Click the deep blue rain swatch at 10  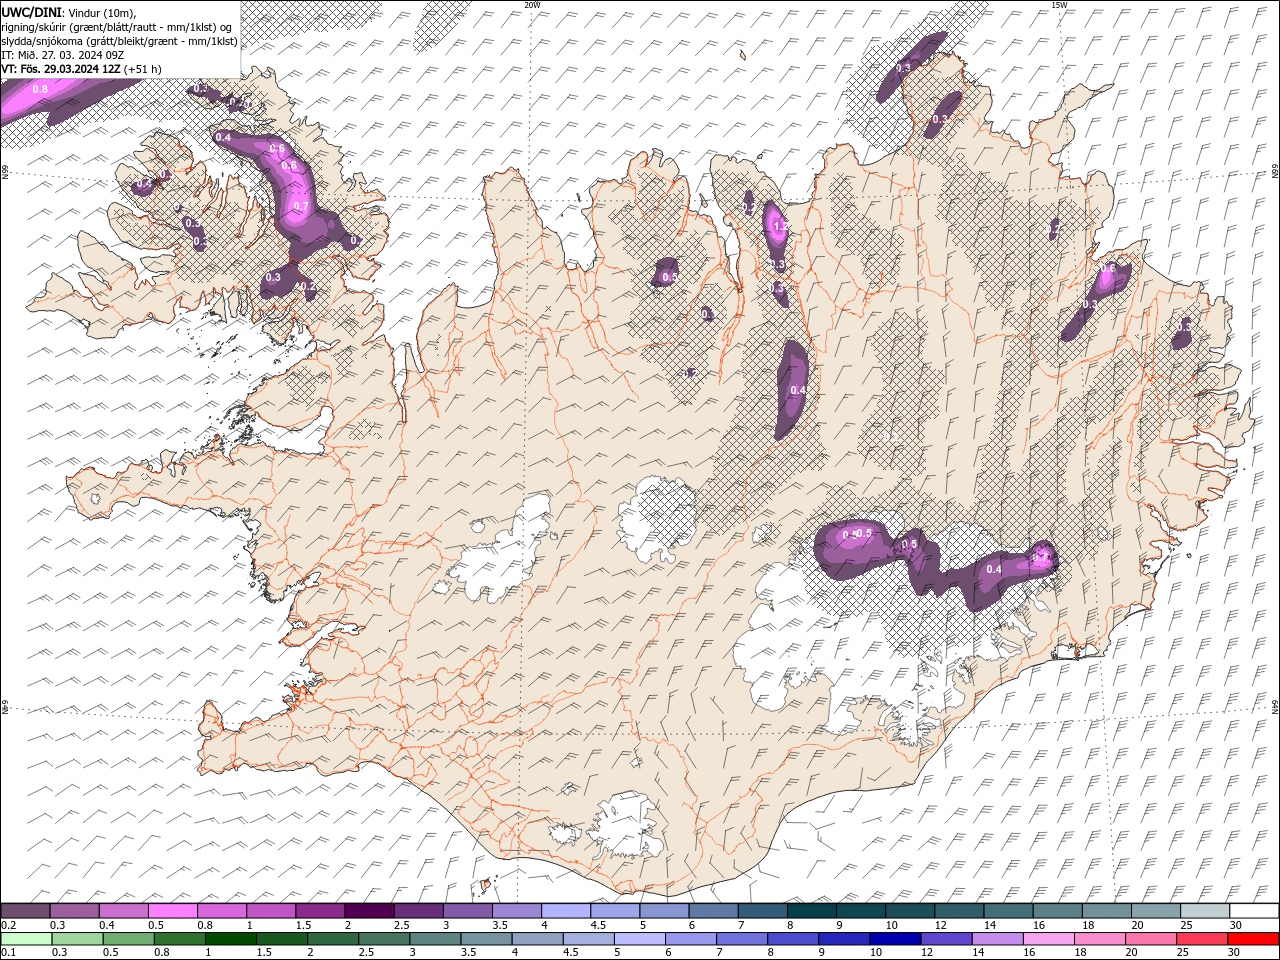click(x=893, y=939)
